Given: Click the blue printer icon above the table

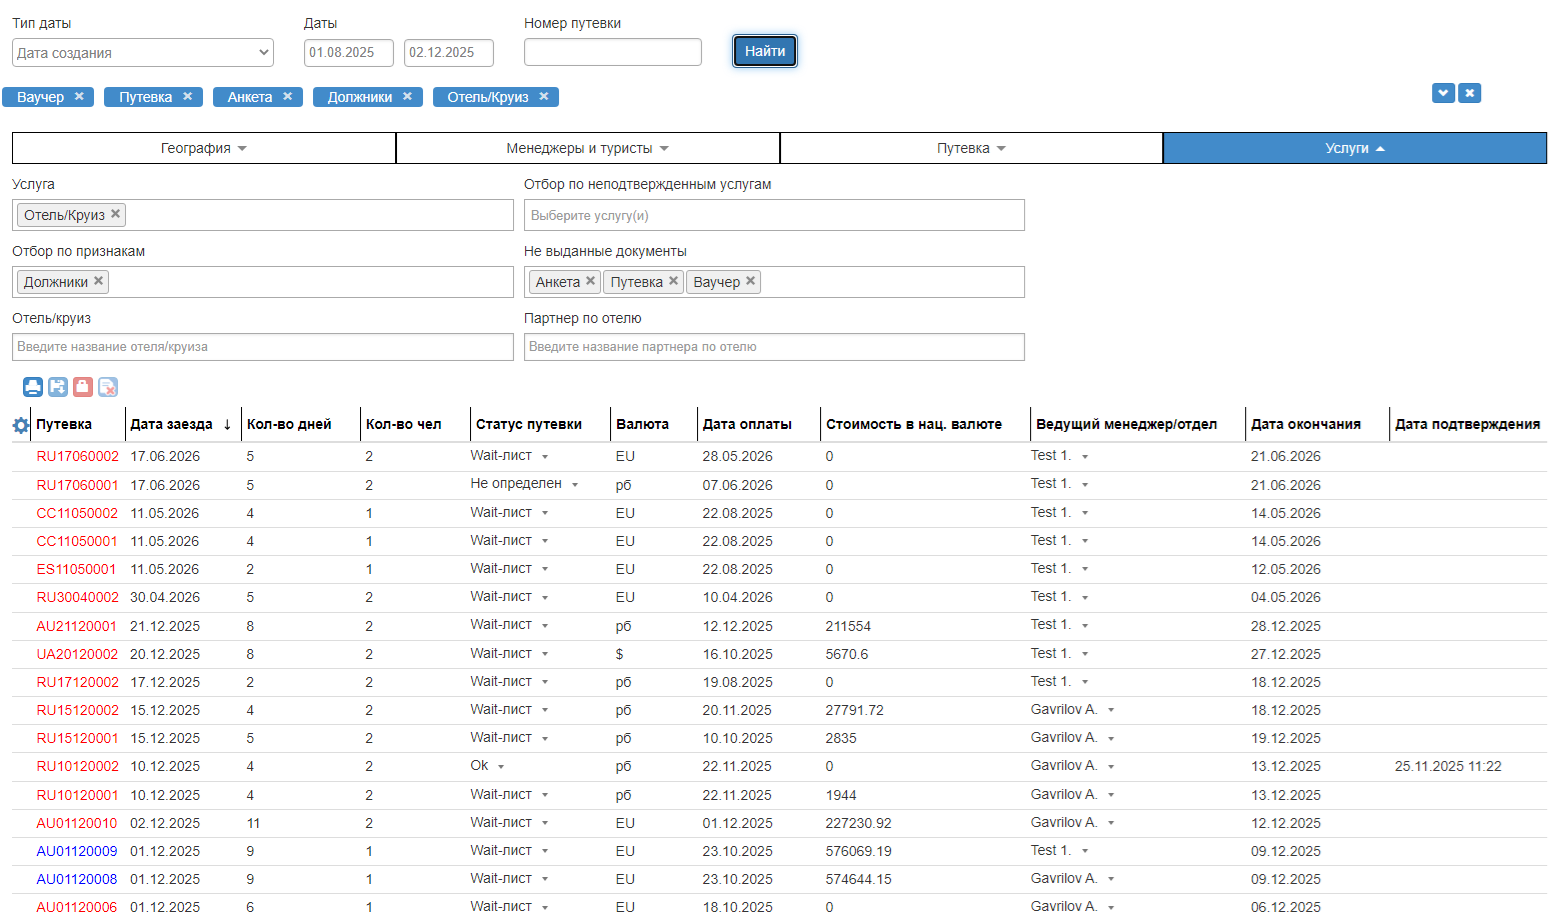Looking at the screenshot, I should 33,387.
